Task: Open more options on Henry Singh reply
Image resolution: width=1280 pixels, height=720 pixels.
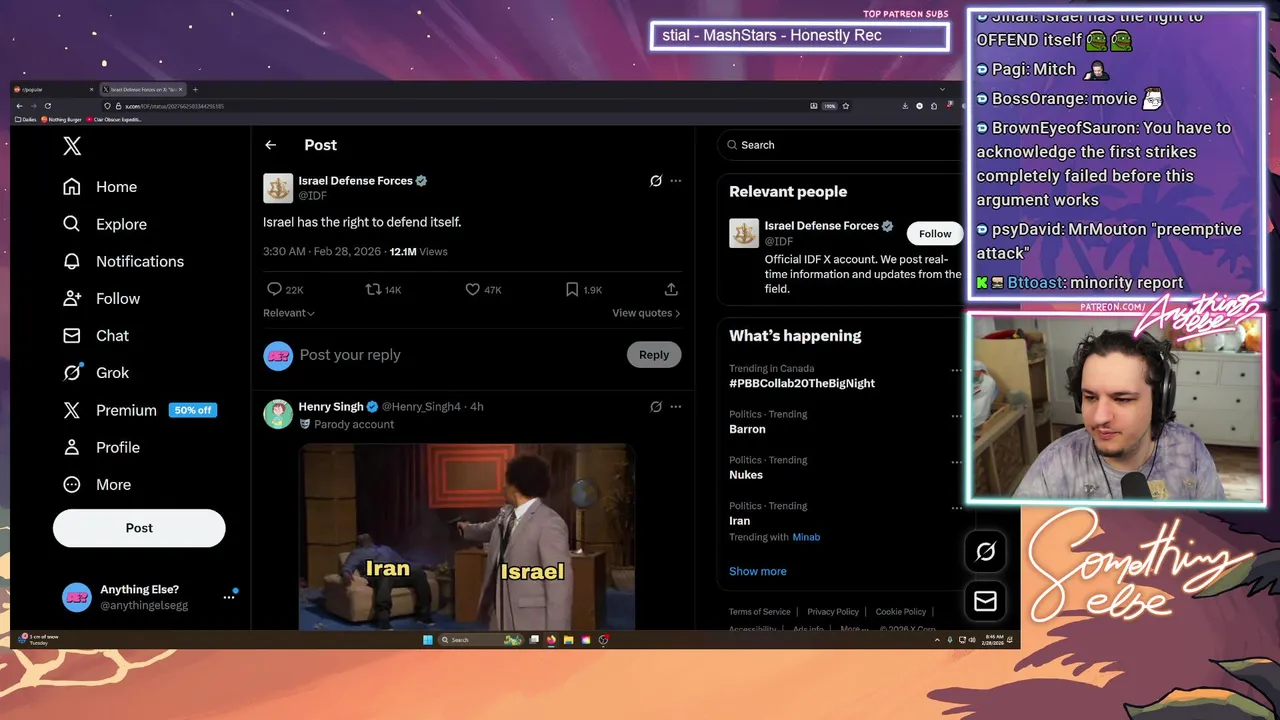Action: click(x=676, y=407)
